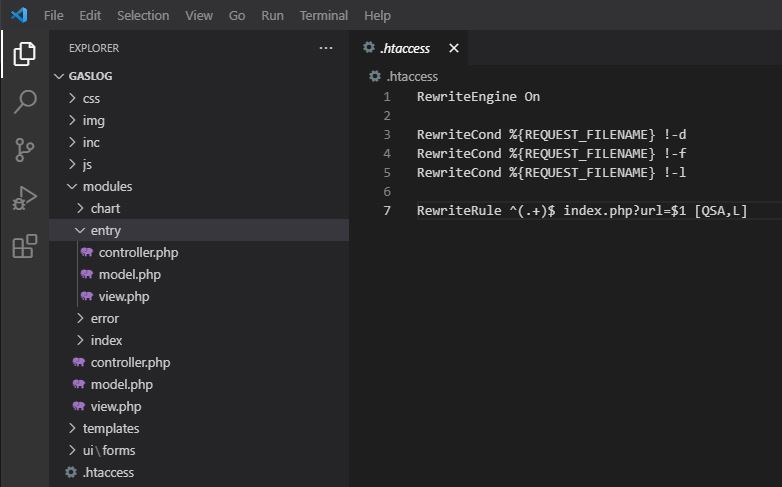This screenshot has height=487, width=782.
Task: Click line number 7 in the gutter
Action: click(x=387, y=211)
